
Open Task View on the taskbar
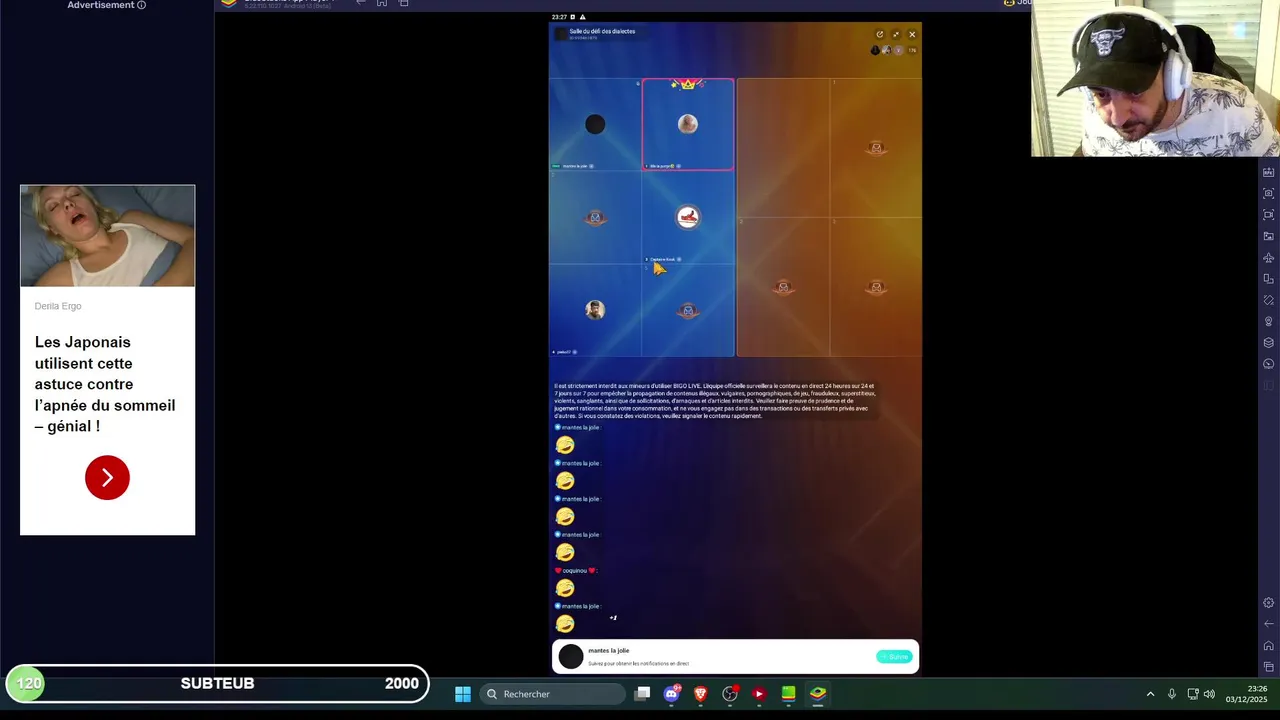[x=643, y=693]
